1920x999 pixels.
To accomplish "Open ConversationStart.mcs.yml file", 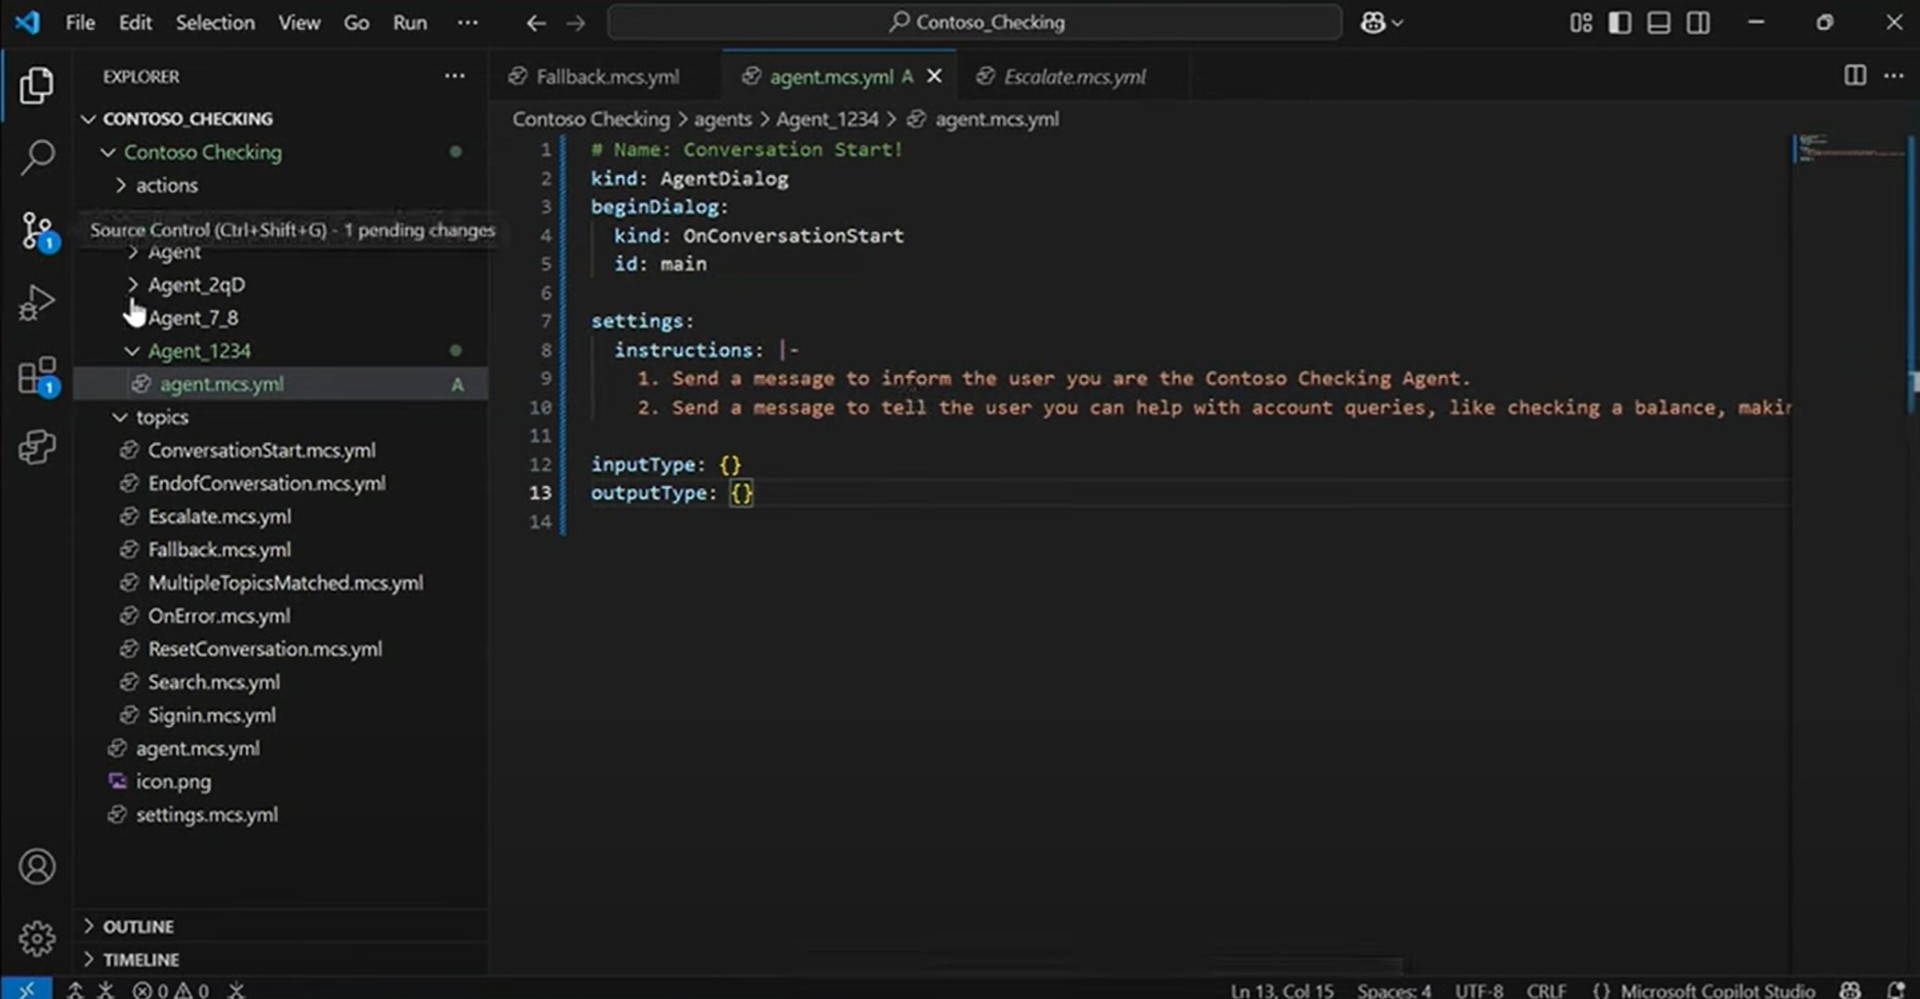I will point(261,450).
